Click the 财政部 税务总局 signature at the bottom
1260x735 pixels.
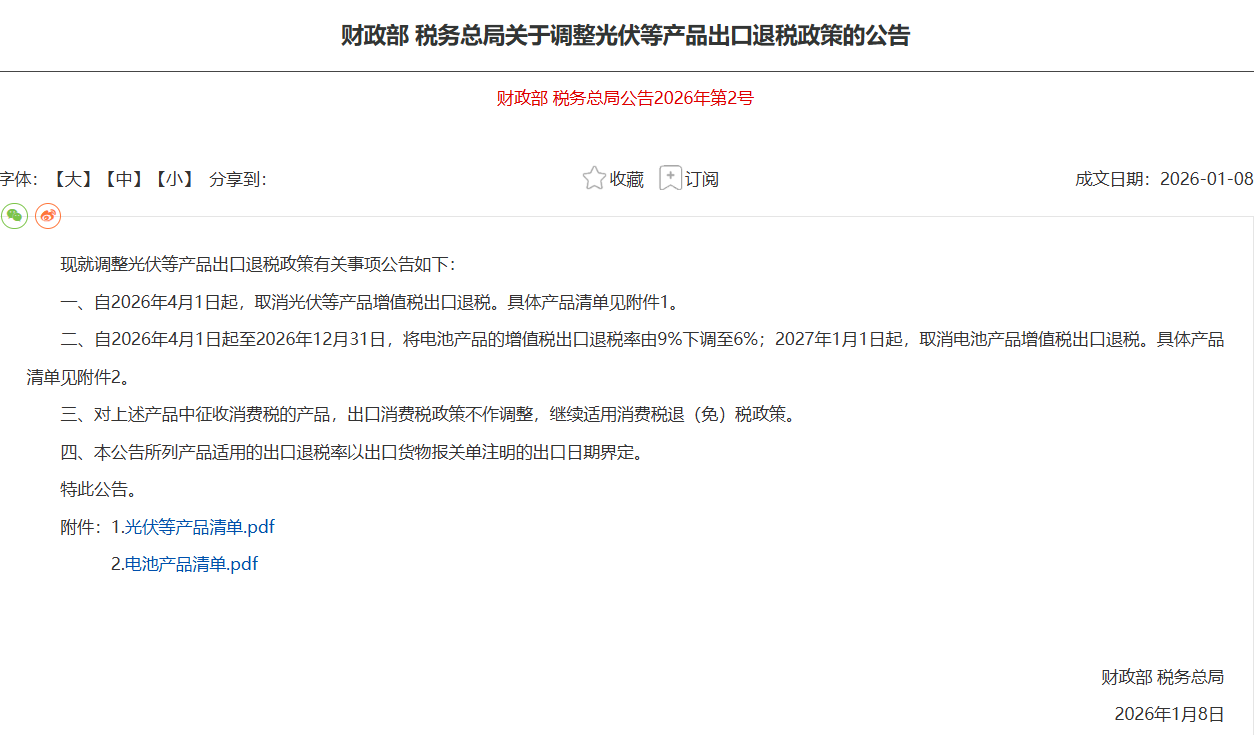point(1162,677)
